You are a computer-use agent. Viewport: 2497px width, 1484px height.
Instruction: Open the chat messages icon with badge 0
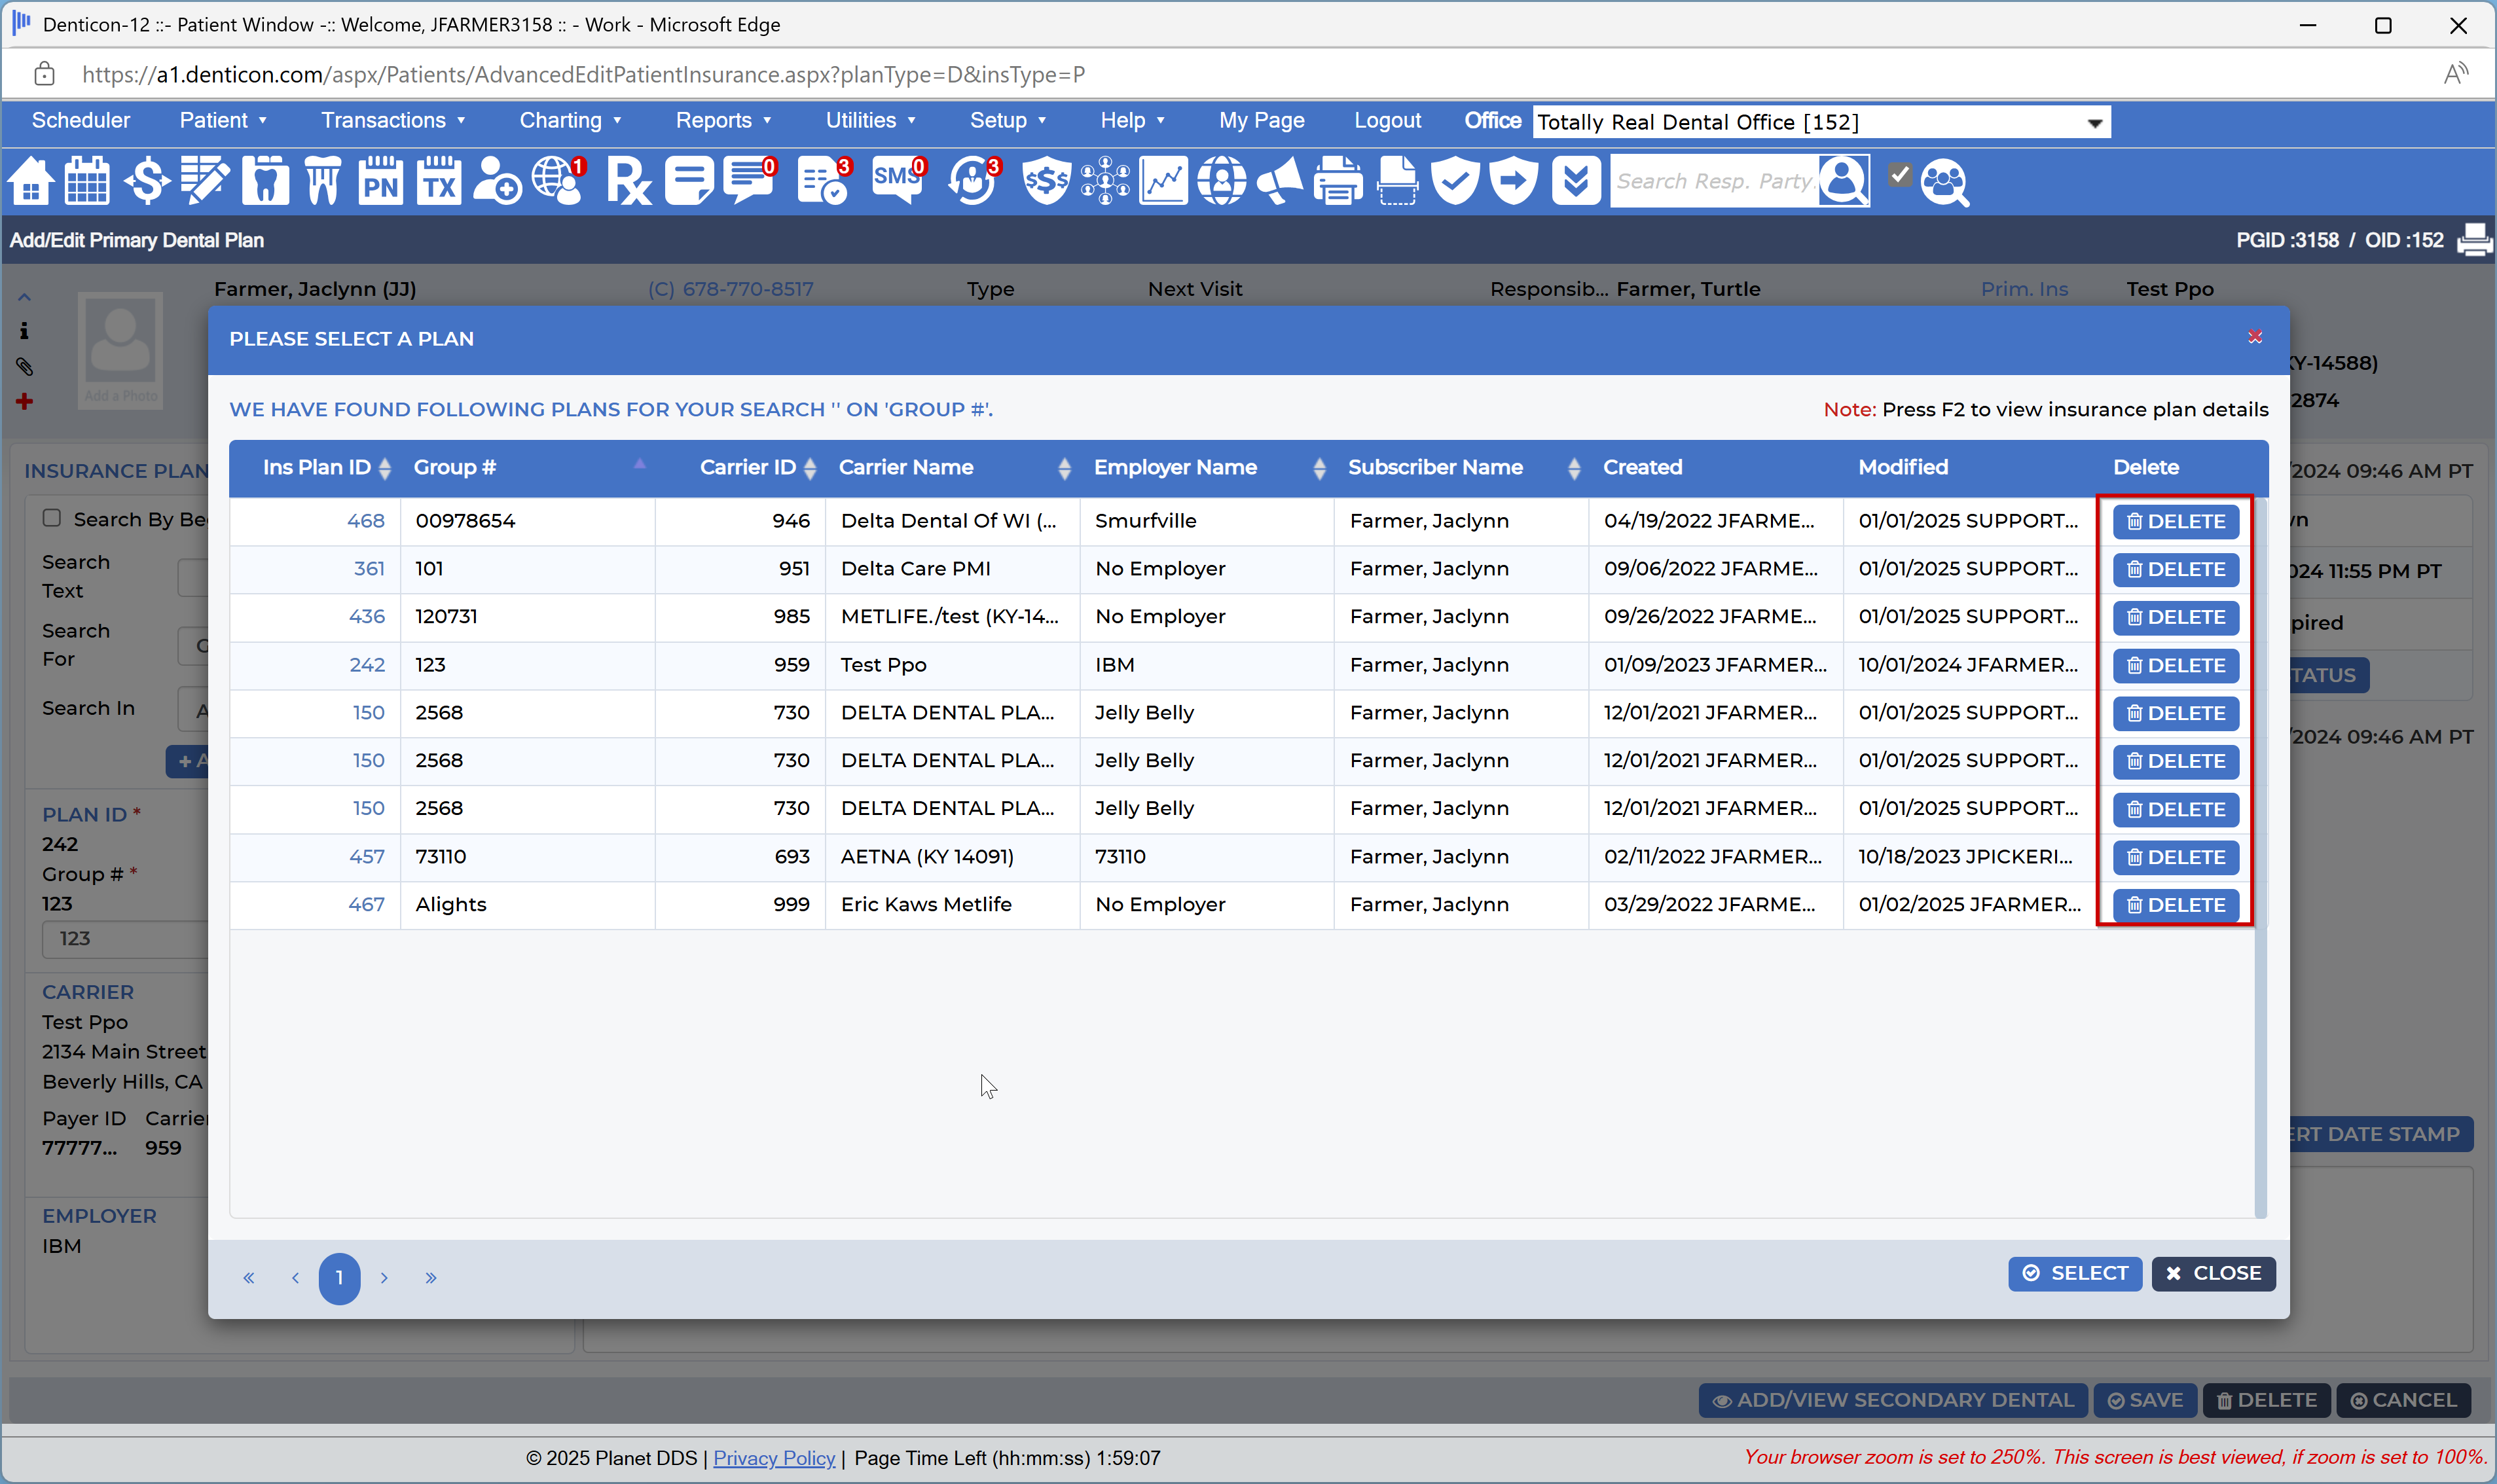(x=750, y=181)
